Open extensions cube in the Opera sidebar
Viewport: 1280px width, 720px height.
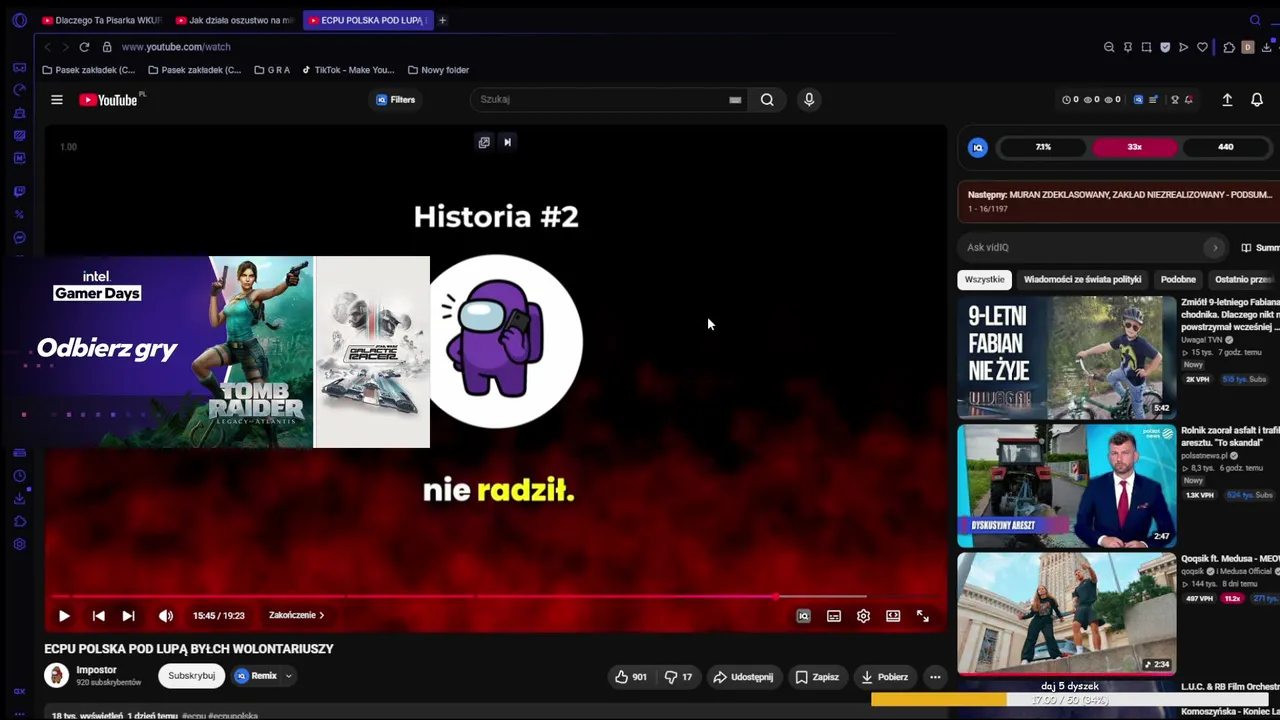point(19,521)
